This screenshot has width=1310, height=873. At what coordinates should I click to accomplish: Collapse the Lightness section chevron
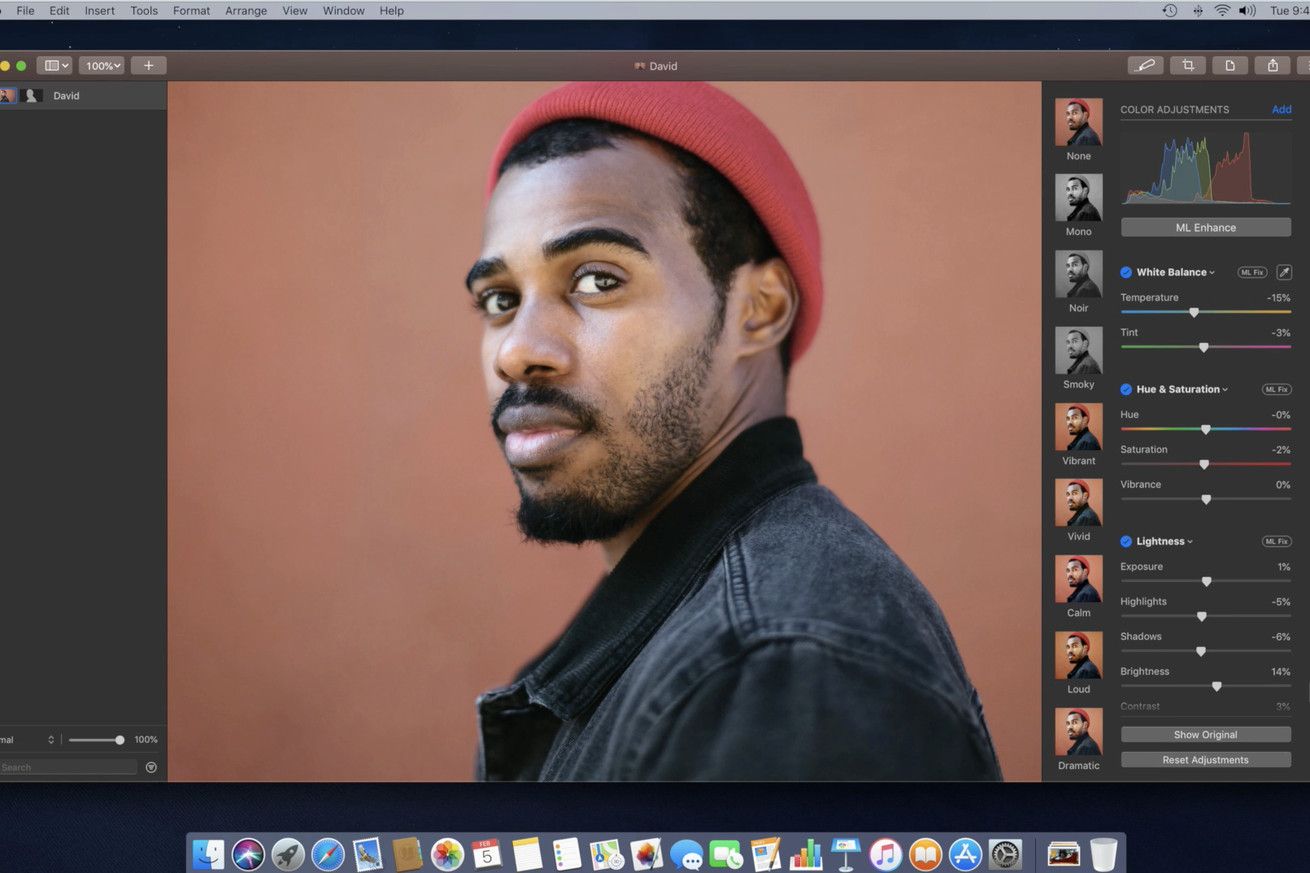(x=1190, y=542)
